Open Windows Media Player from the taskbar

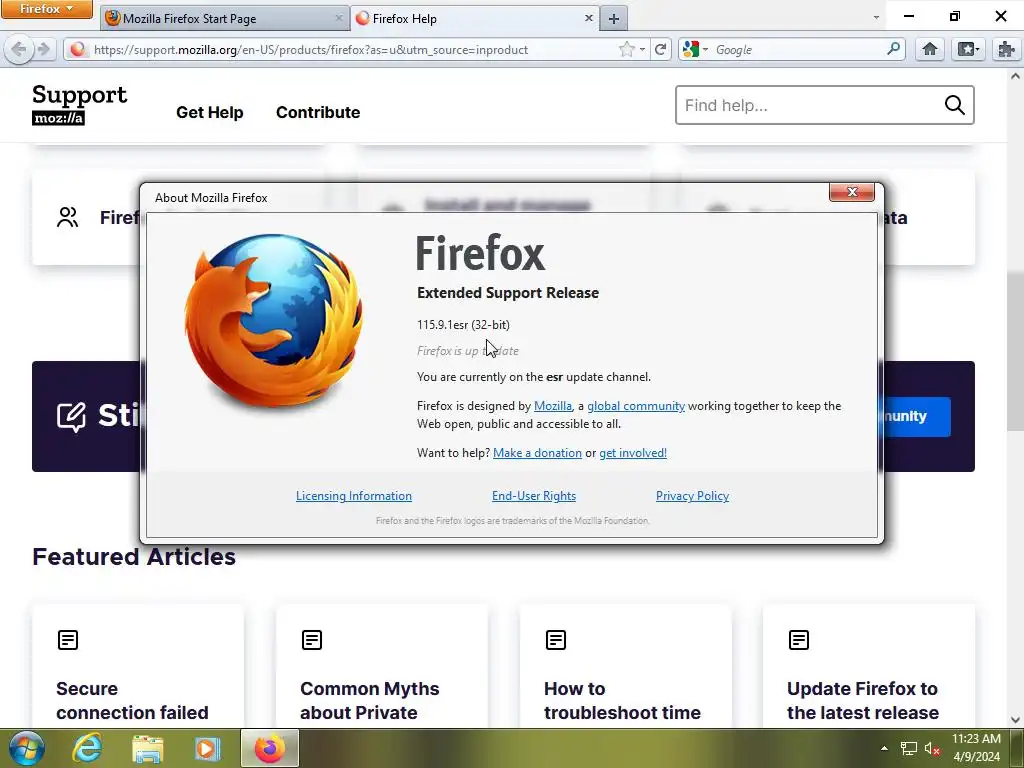coord(208,748)
